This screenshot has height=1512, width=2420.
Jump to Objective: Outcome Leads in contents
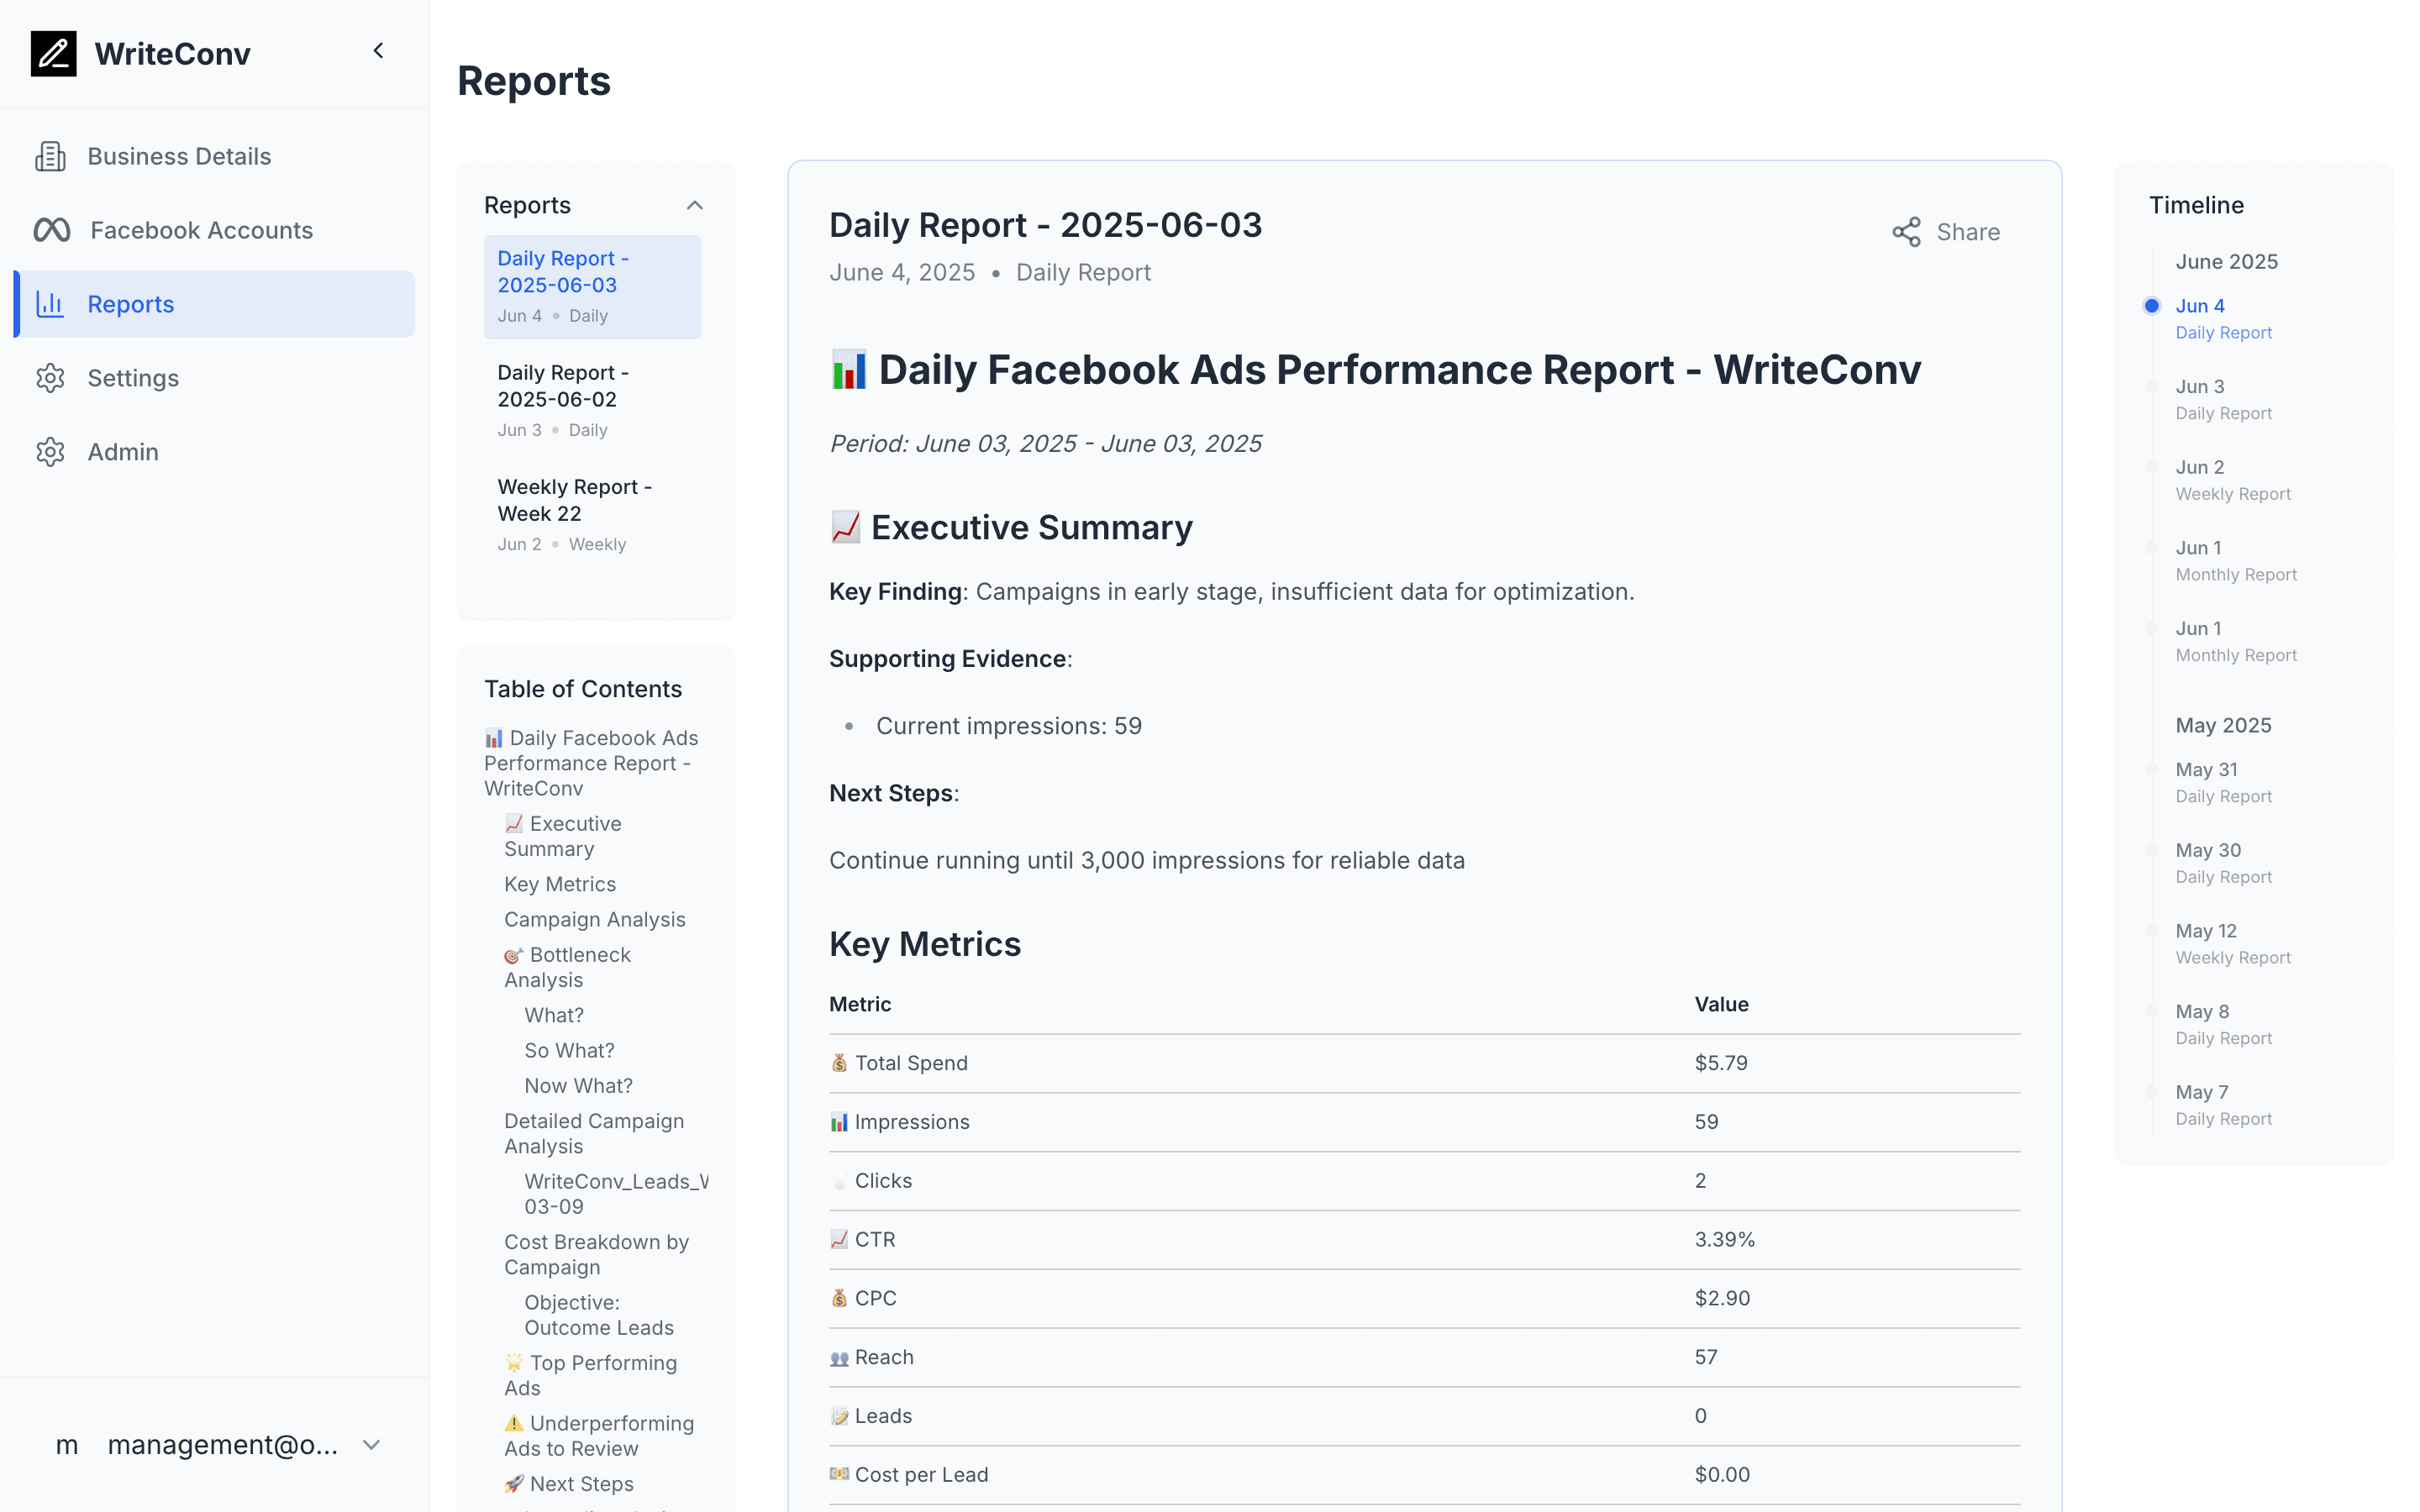599,1315
